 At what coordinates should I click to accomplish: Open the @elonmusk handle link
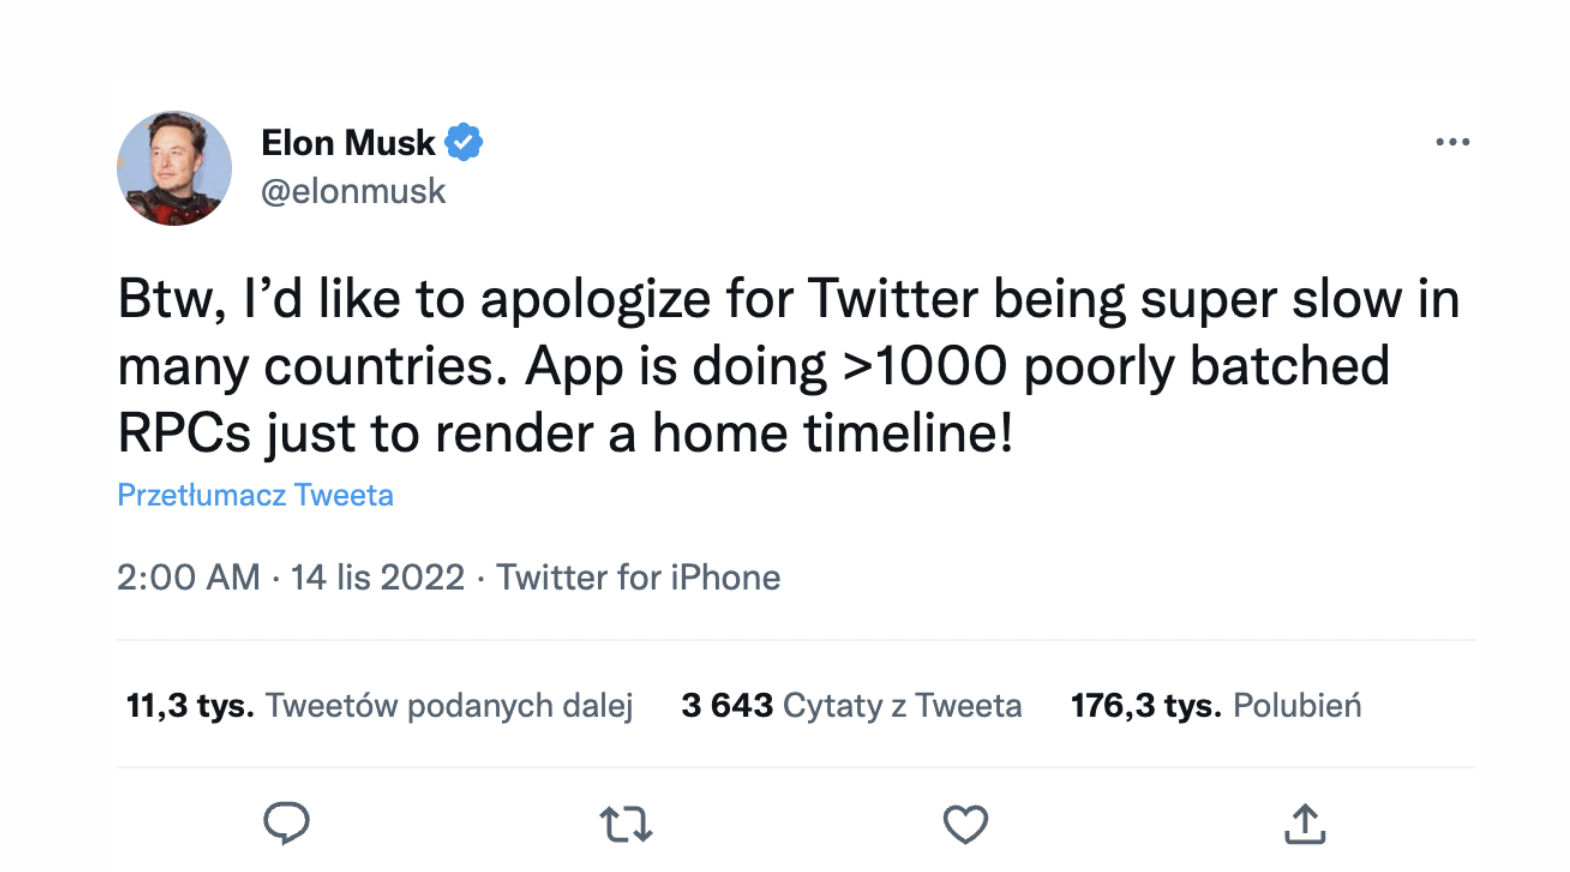point(353,191)
